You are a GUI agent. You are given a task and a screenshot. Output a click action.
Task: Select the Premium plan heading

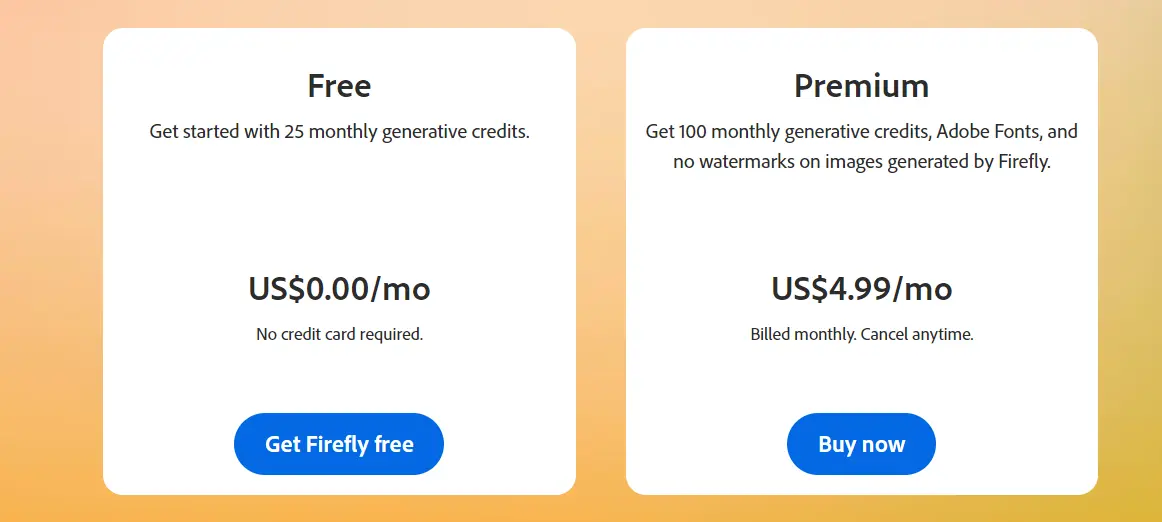pyautogui.click(x=861, y=86)
